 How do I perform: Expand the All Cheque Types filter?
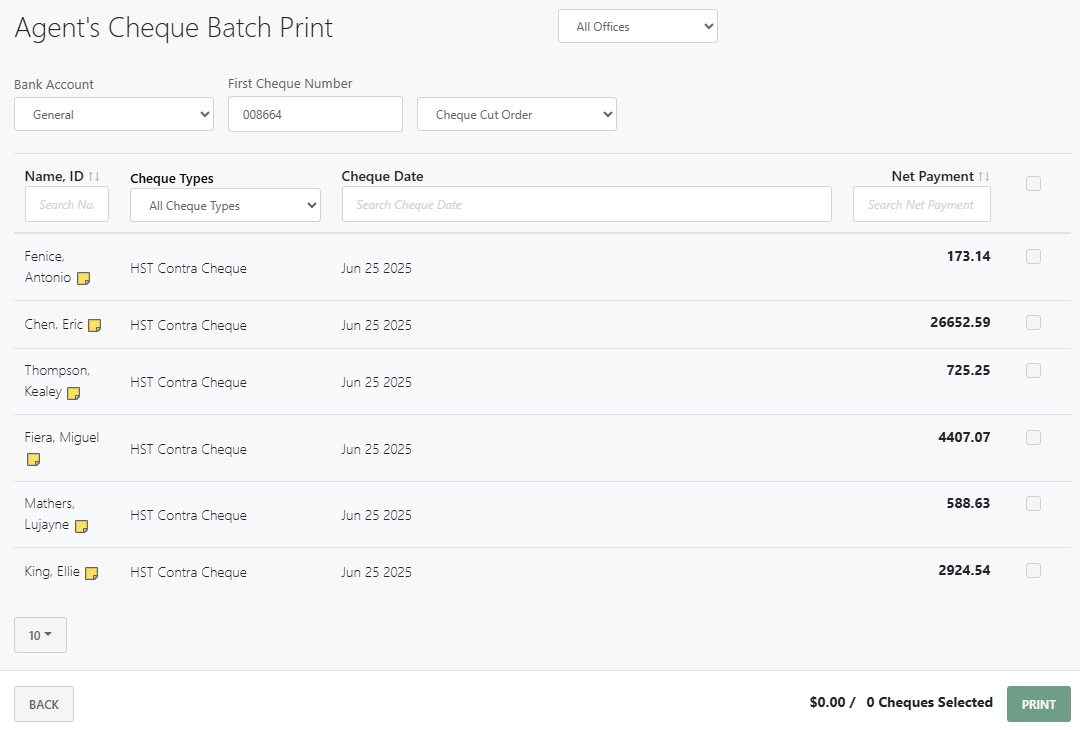(225, 205)
